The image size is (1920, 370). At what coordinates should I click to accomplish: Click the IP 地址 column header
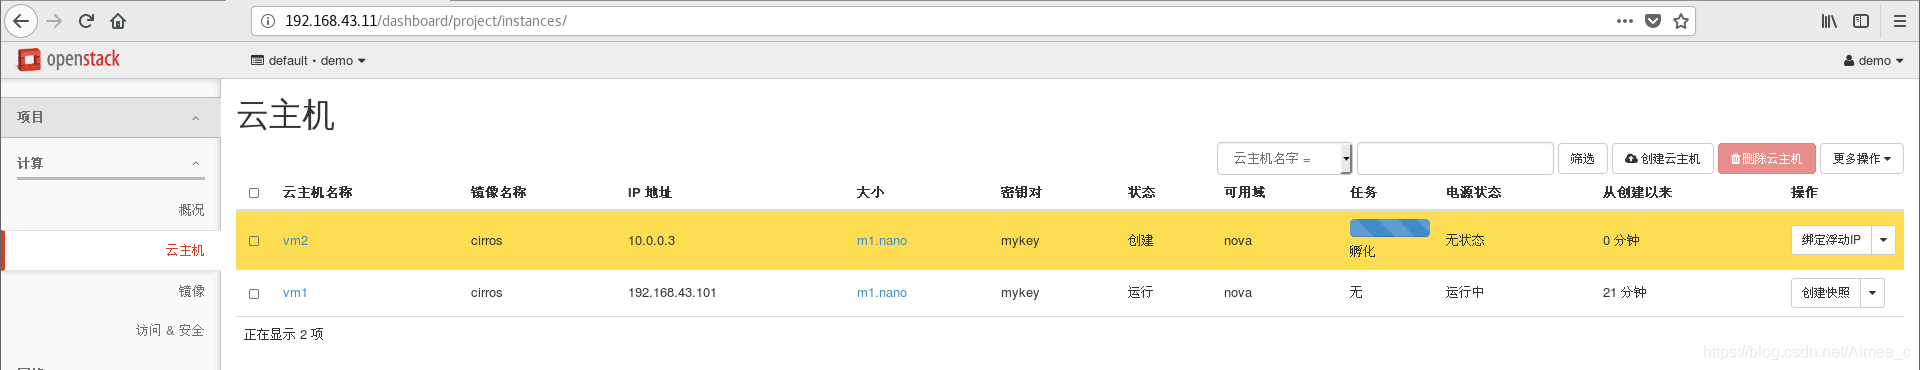tap(650, 192)
